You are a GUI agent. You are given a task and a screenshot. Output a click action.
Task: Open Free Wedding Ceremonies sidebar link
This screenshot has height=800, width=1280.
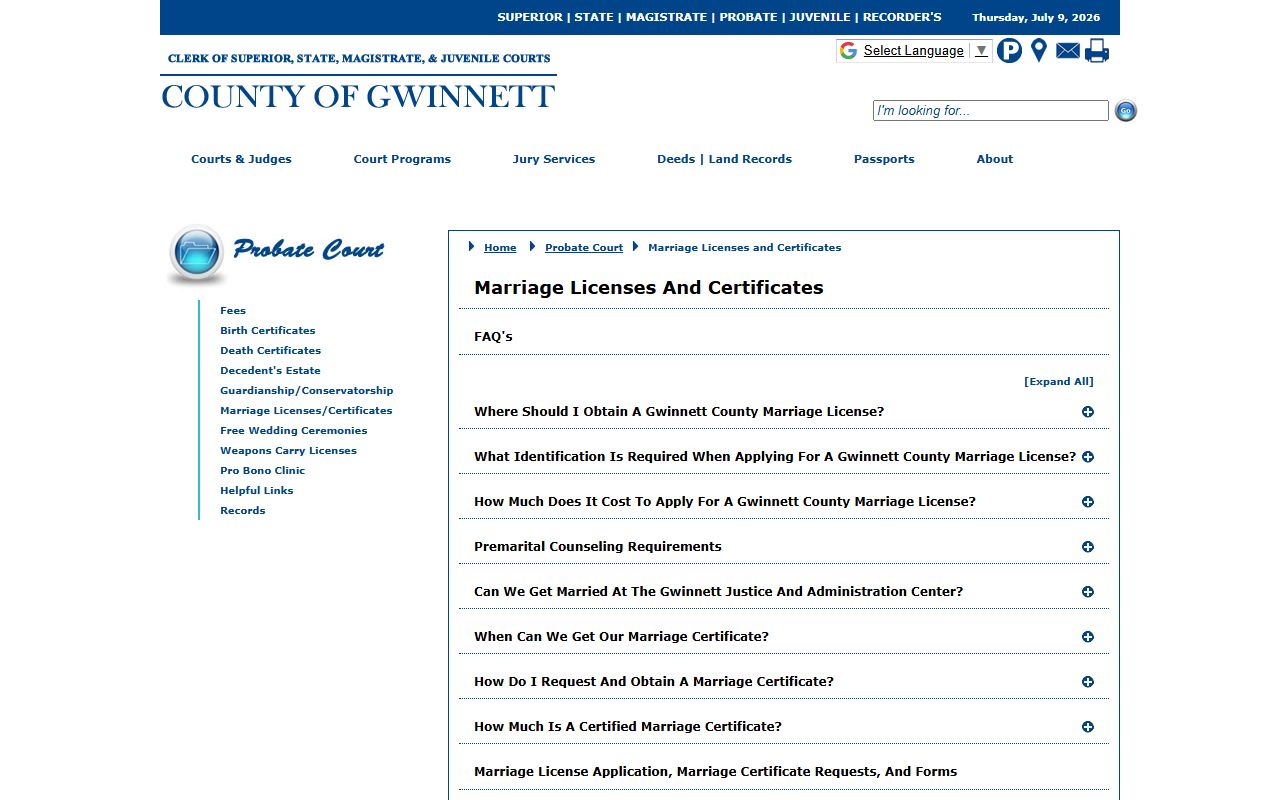pos(294,430)
